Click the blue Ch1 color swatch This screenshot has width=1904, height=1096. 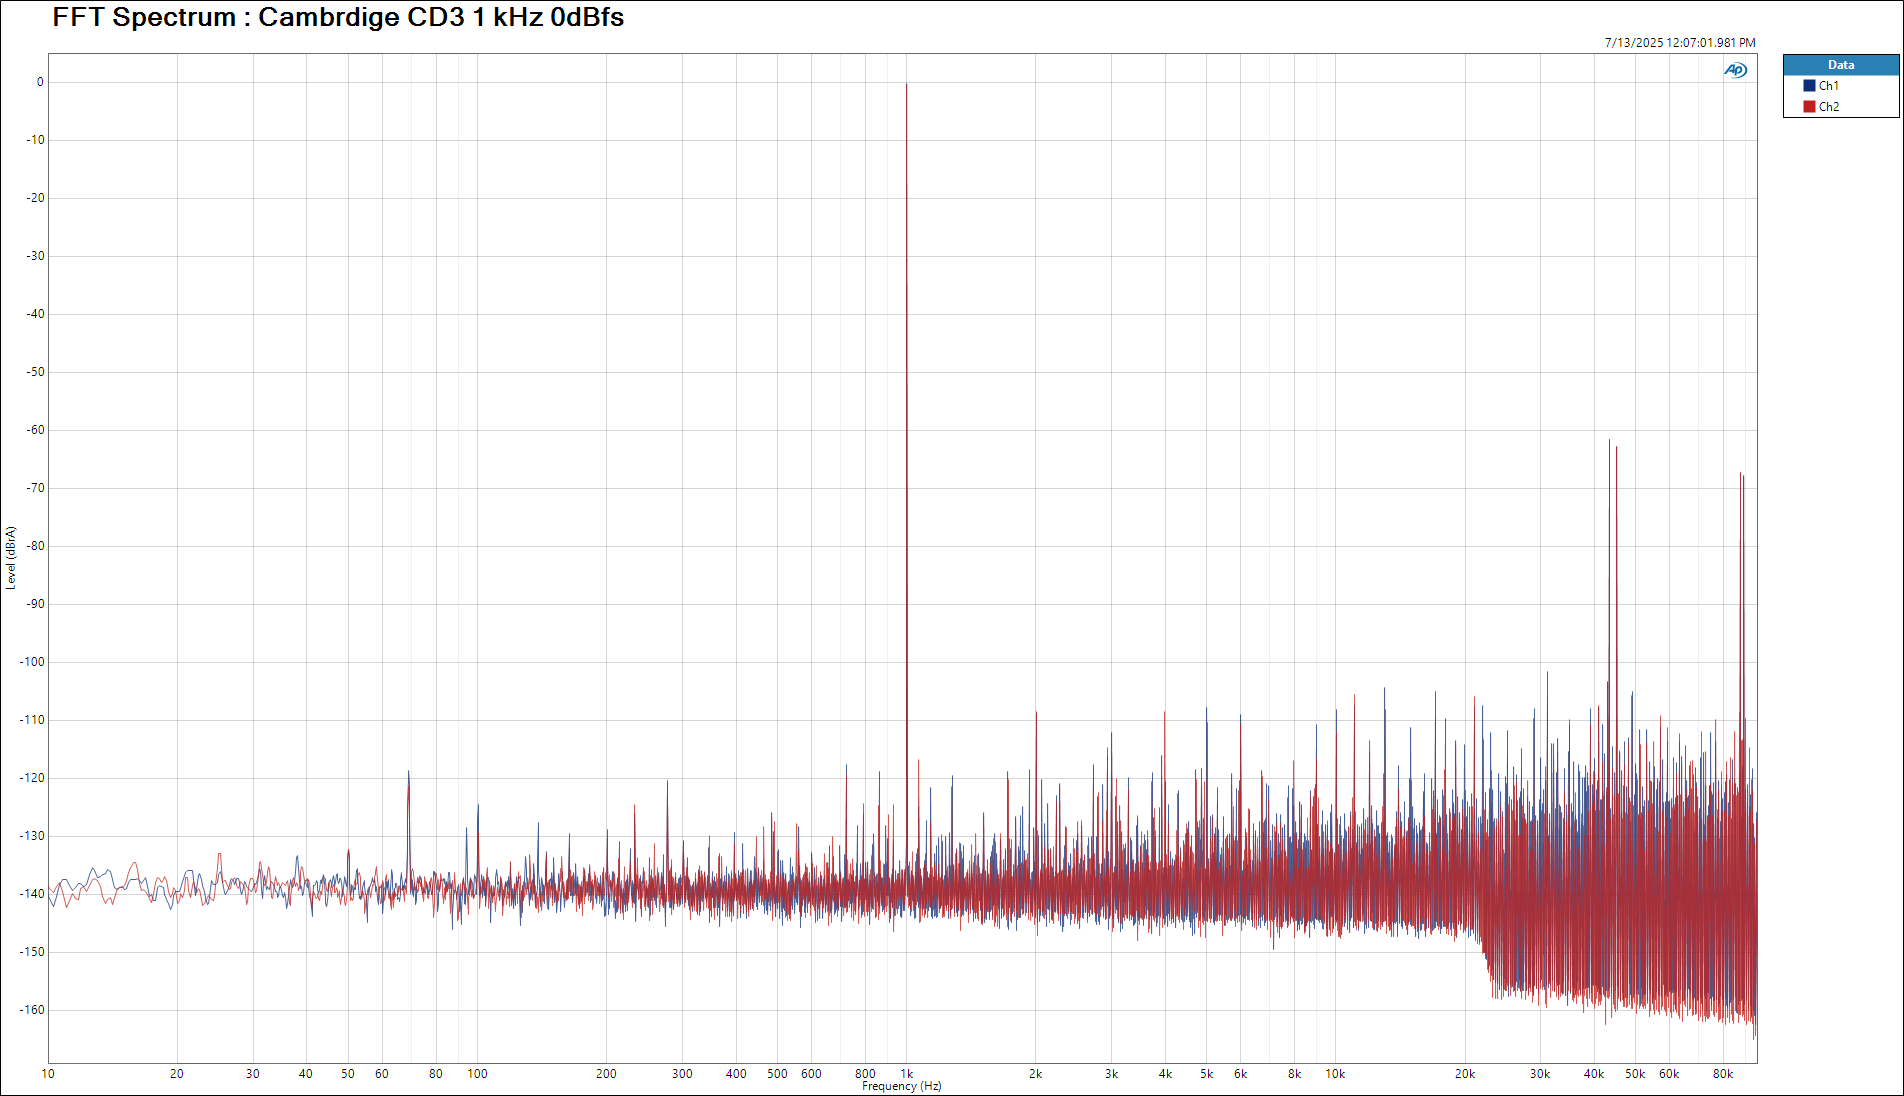pos(1809,86)
